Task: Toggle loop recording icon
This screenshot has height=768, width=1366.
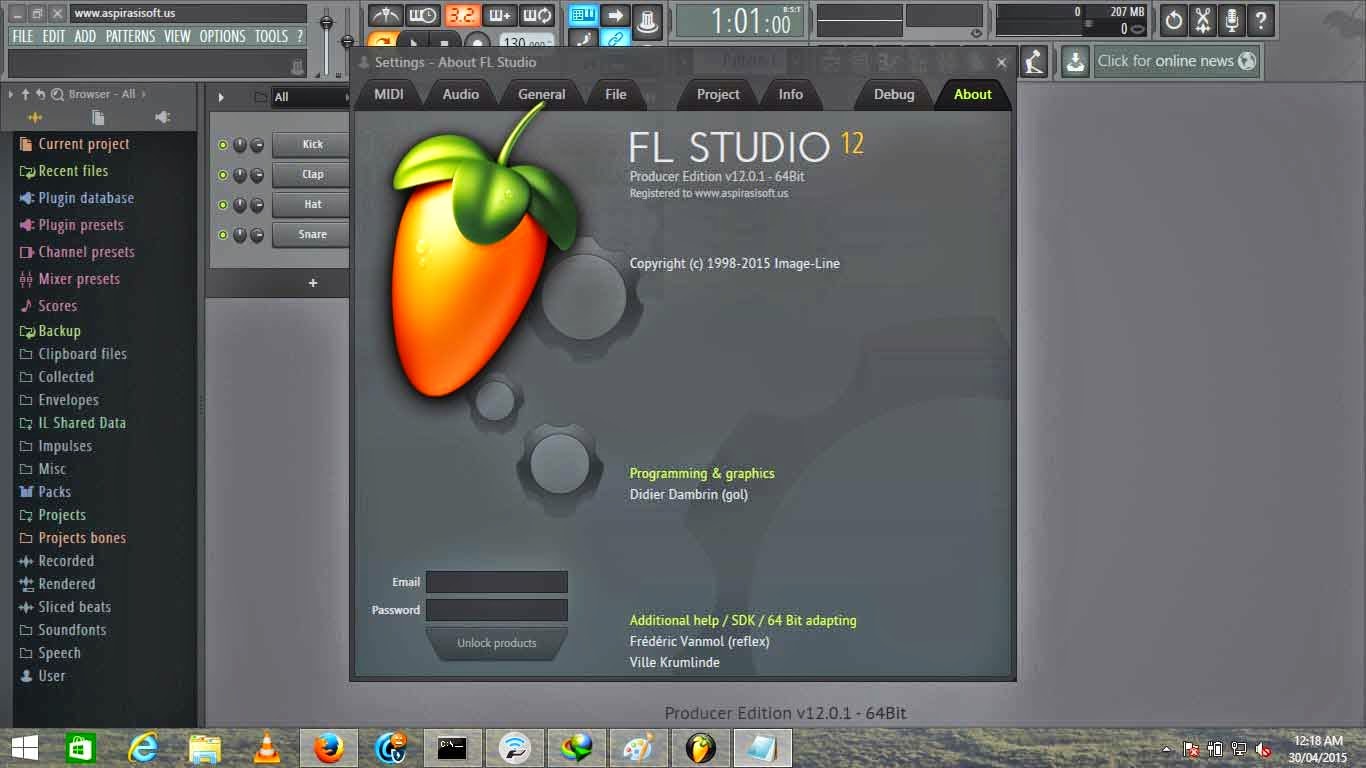Action: 537,16
